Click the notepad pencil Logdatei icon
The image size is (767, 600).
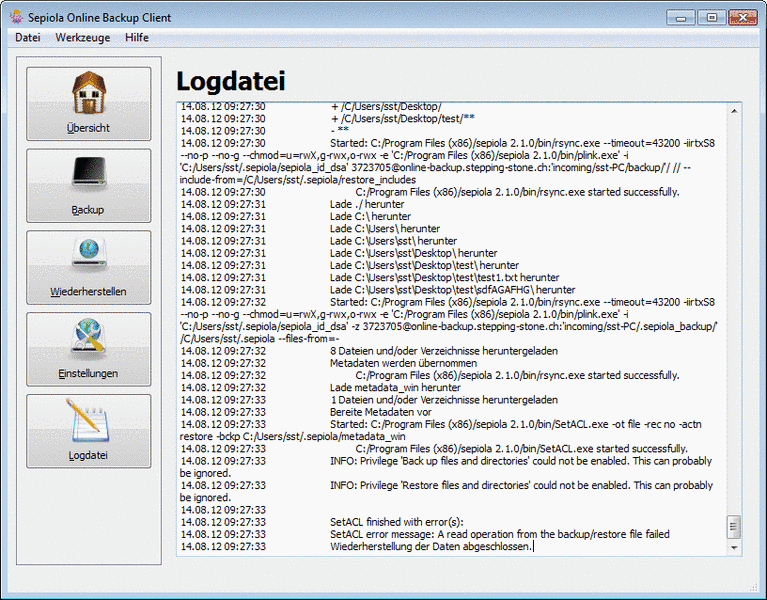click(x=88, y=420)
